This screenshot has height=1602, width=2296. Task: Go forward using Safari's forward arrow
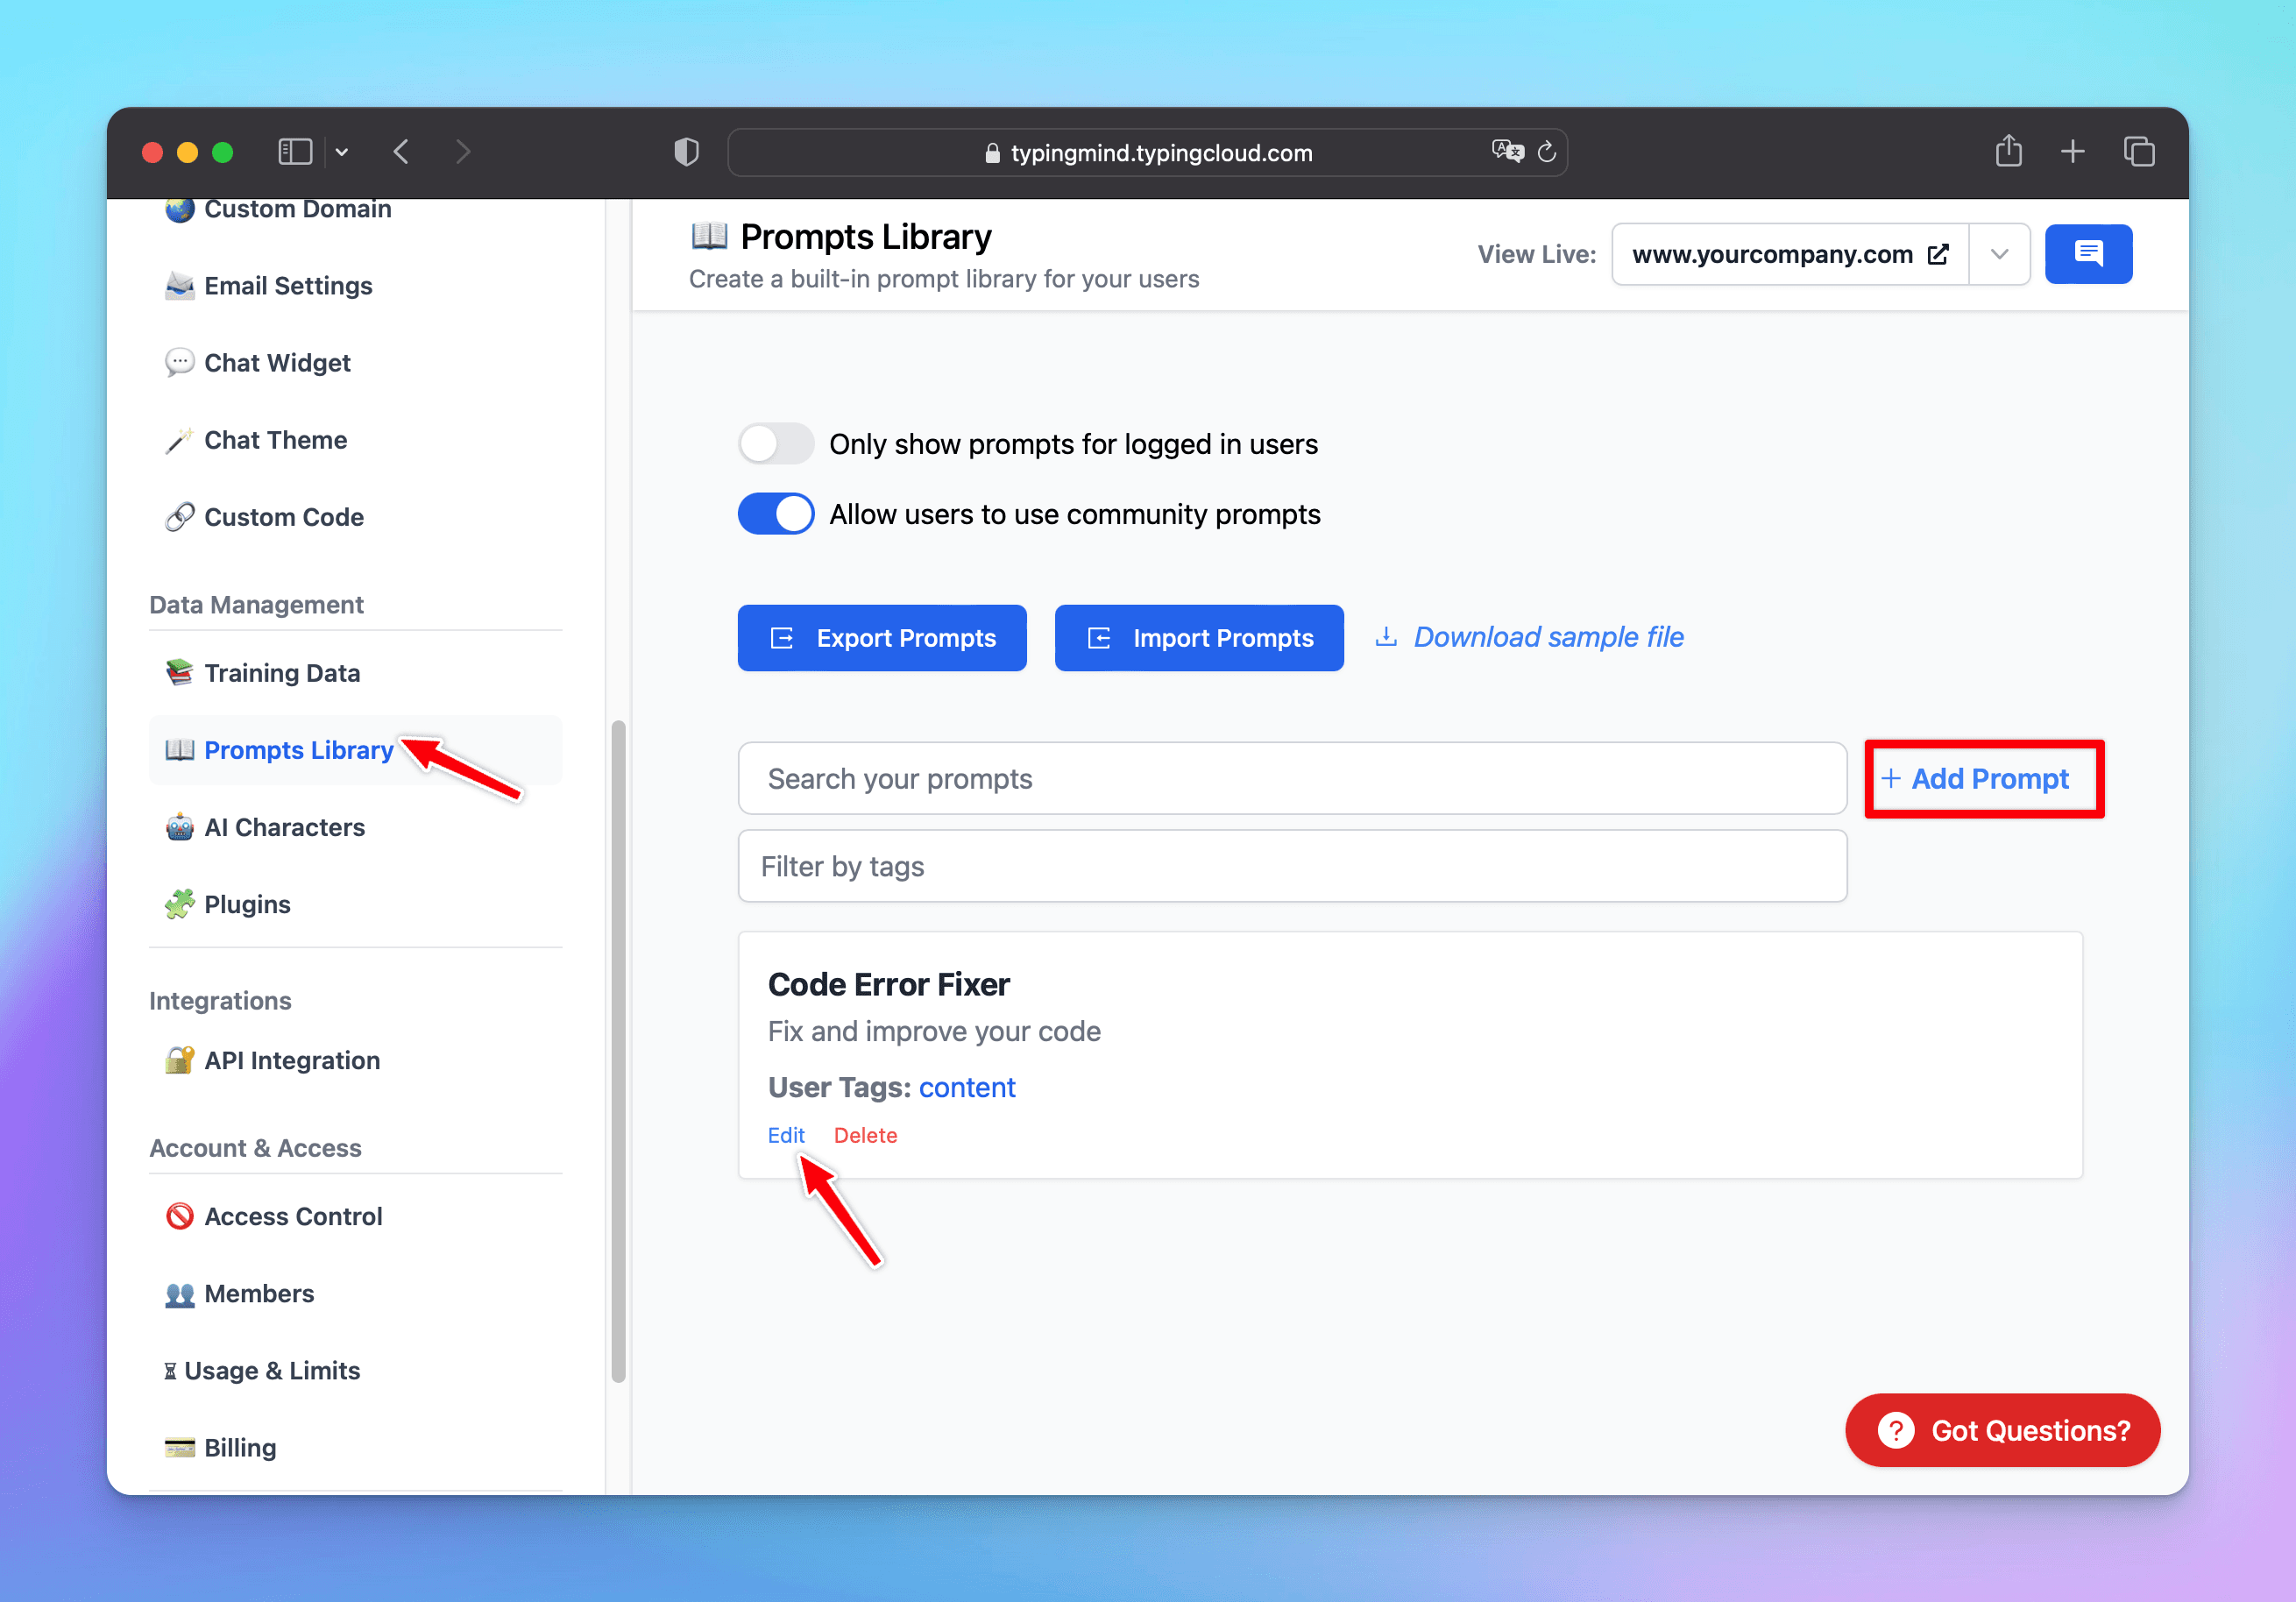coord(462,152)
